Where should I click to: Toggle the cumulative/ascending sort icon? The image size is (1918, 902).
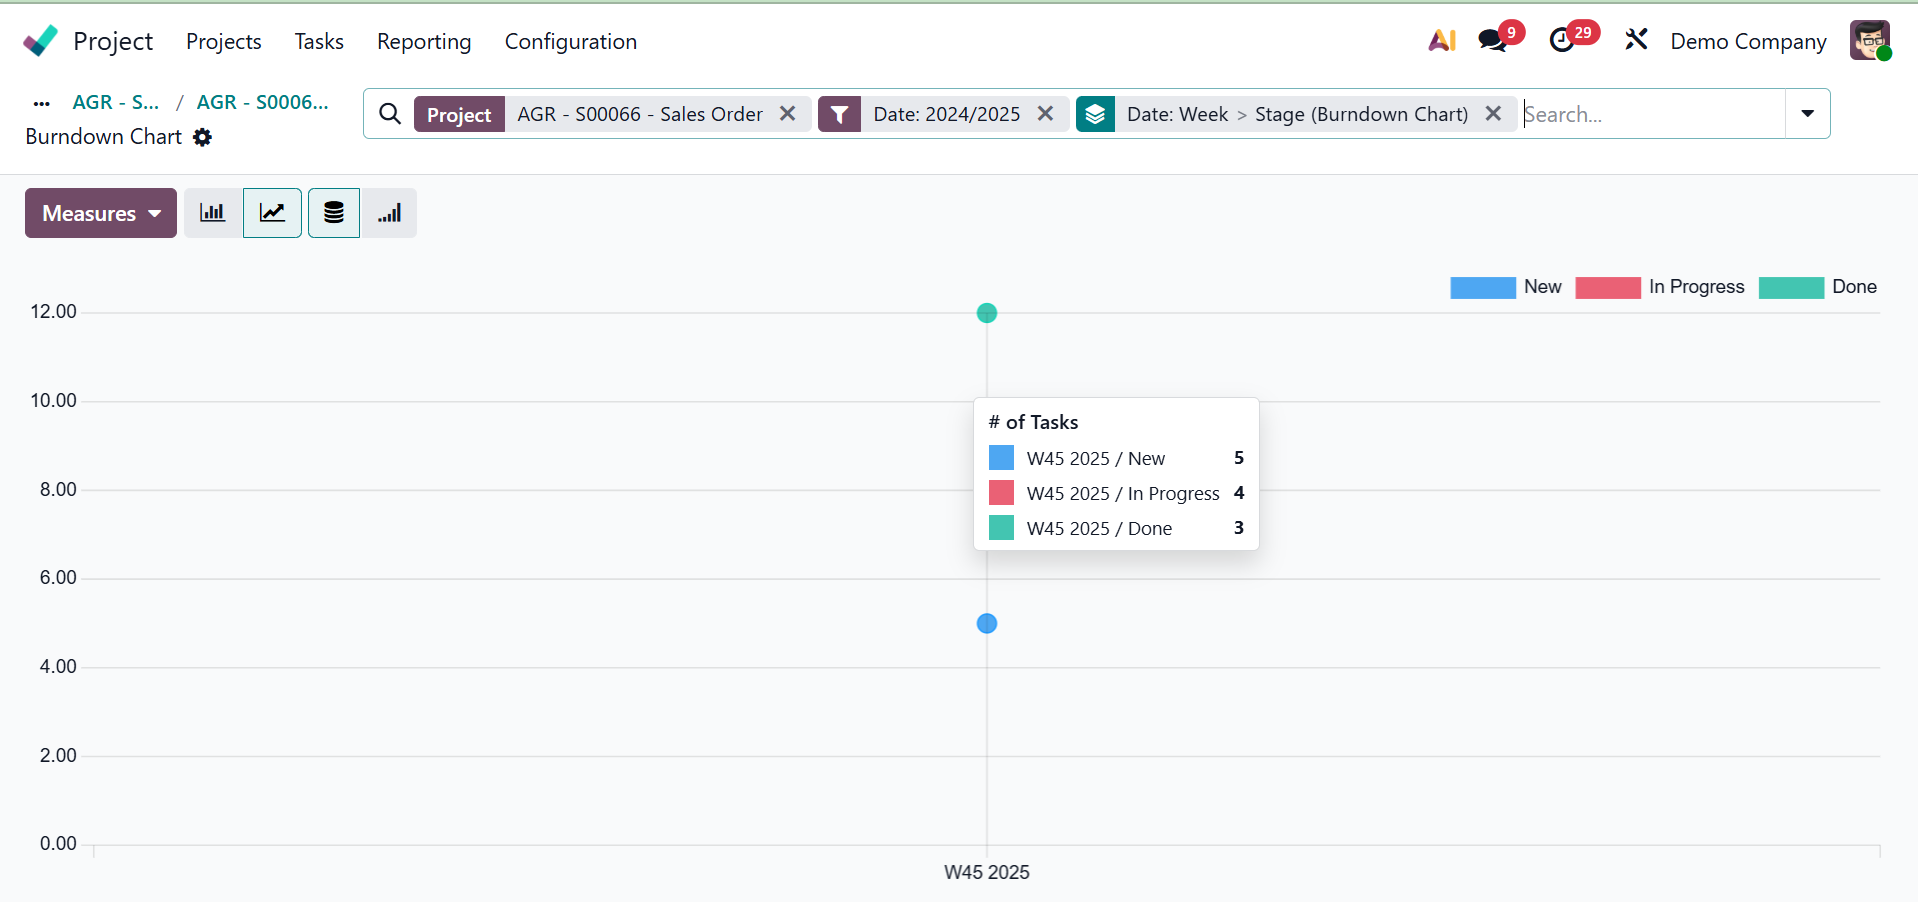(x=389, y=213)
